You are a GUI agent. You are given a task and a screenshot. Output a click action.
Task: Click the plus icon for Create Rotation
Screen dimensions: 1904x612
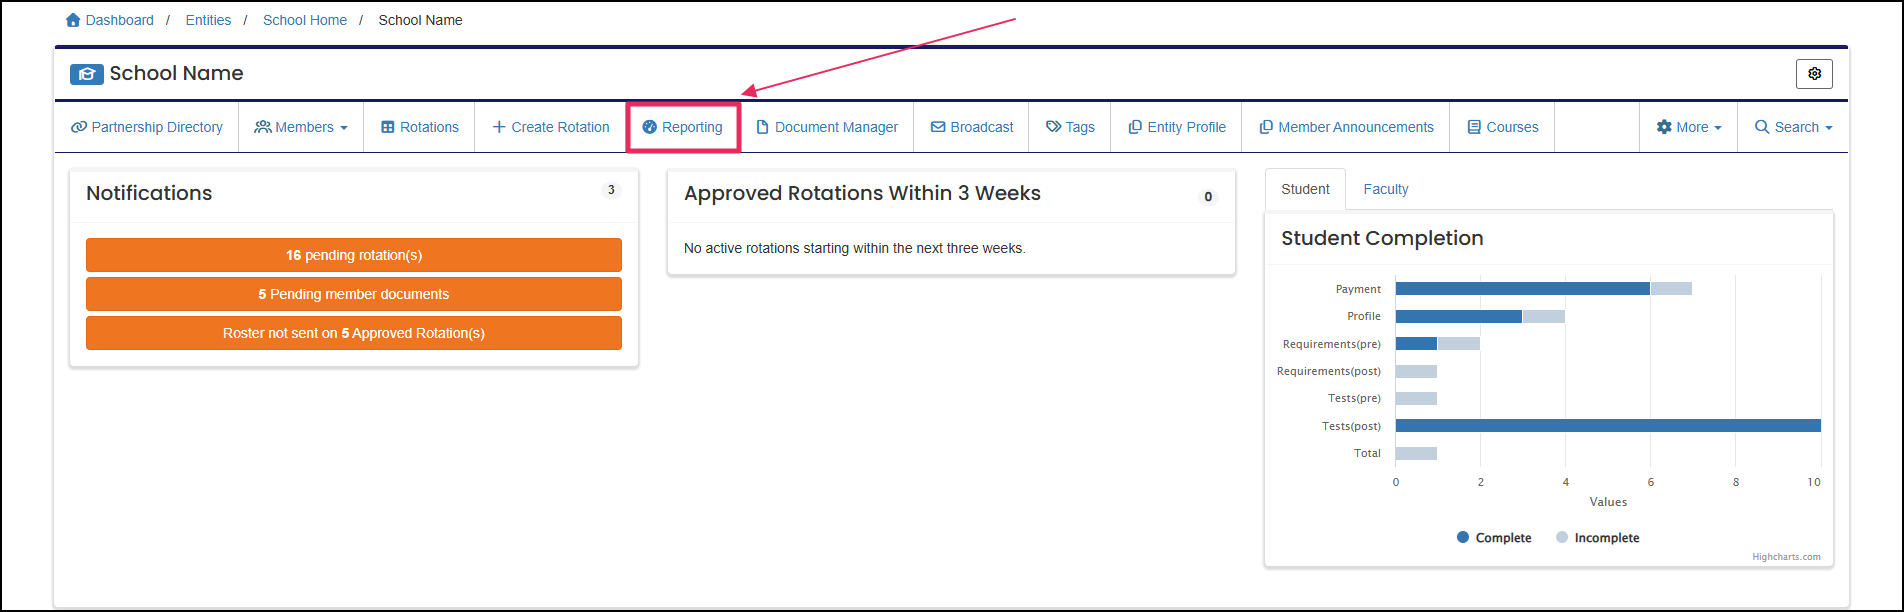pyautogui.click(x=499, y=127)
